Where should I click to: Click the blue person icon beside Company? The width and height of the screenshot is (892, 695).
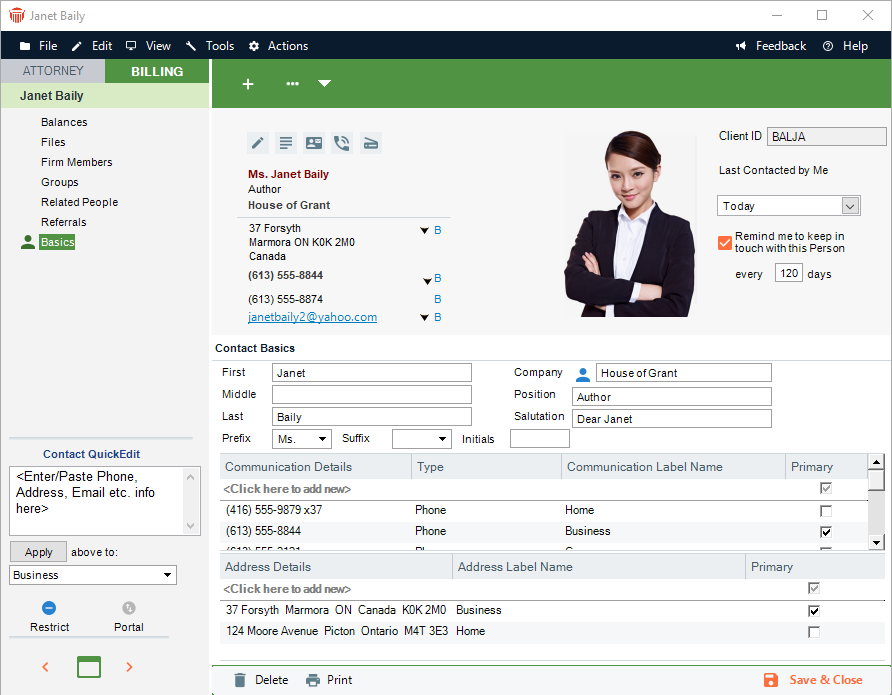point(583,374)
